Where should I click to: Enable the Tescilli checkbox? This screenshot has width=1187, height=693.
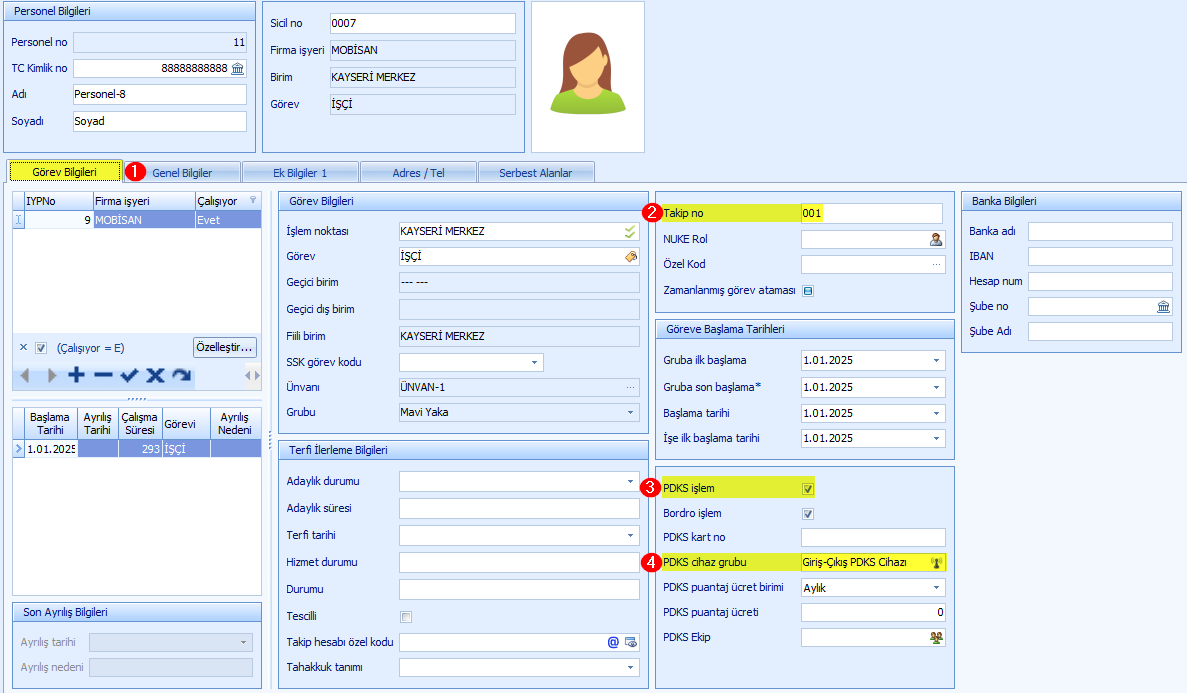pos(406,616)
